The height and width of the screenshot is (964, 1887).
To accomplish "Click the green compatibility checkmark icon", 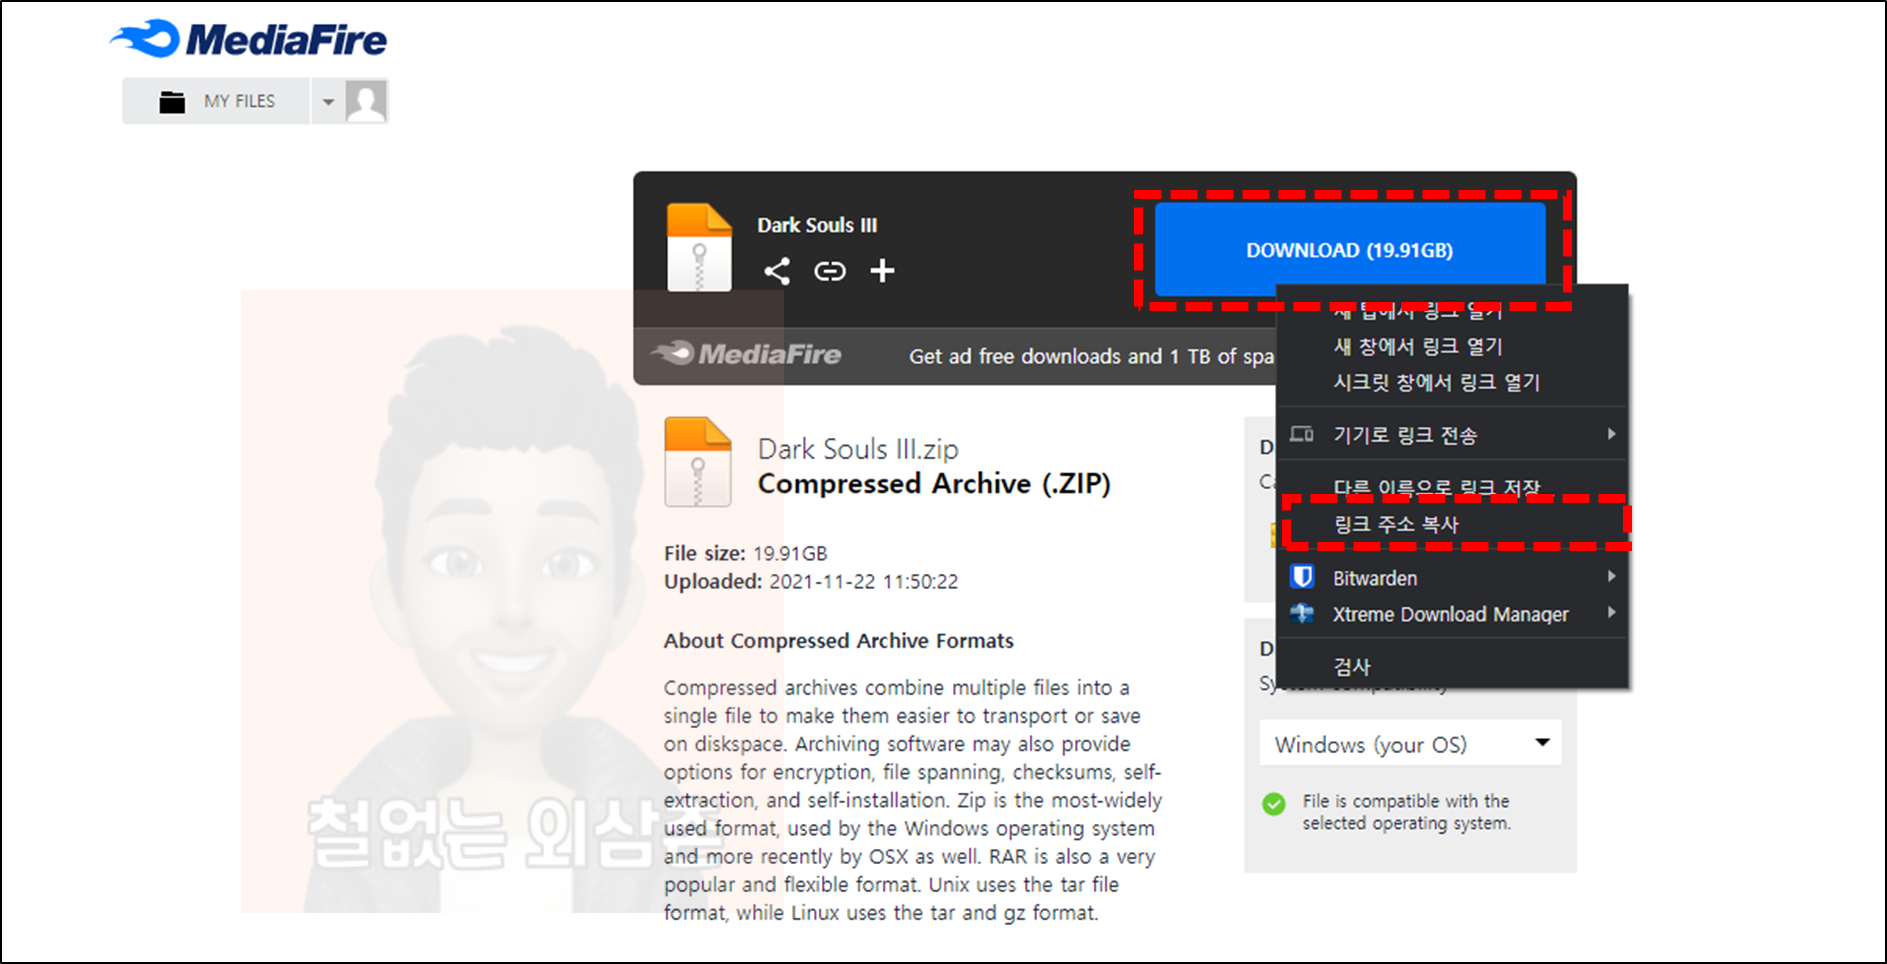I will (x=1274, y=804).
